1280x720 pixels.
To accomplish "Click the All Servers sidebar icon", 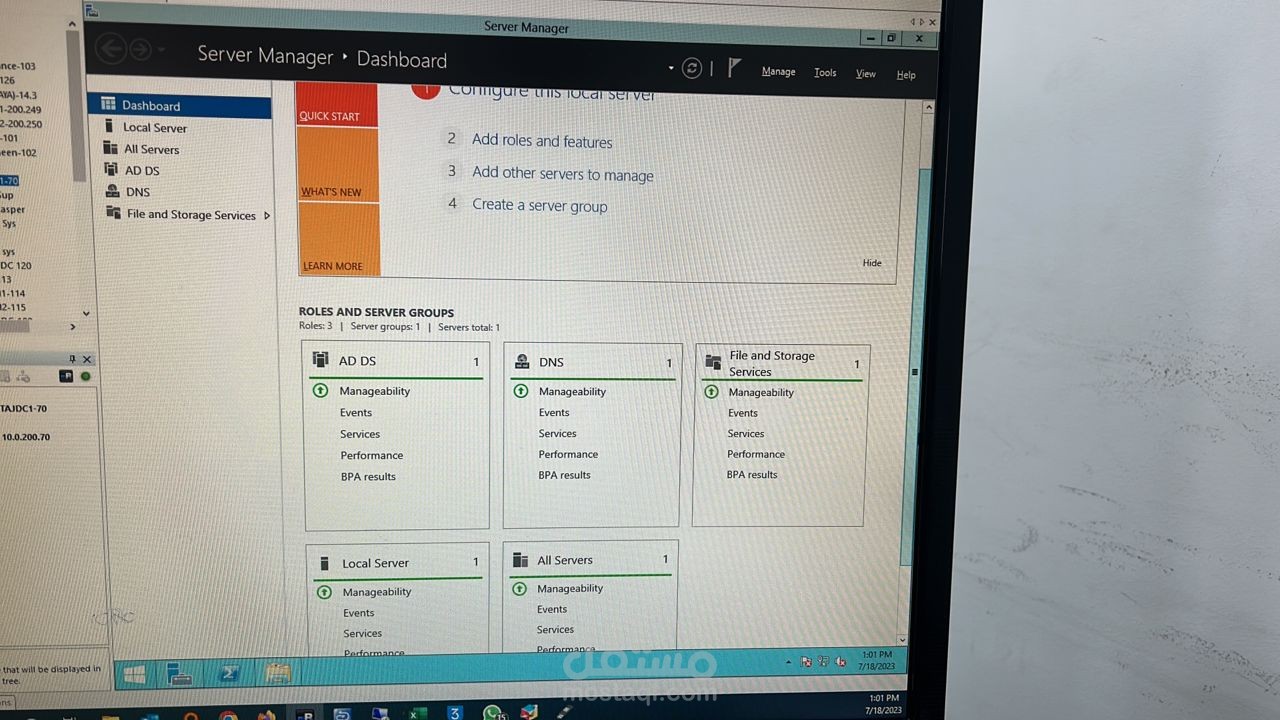I will click(110, 148).
